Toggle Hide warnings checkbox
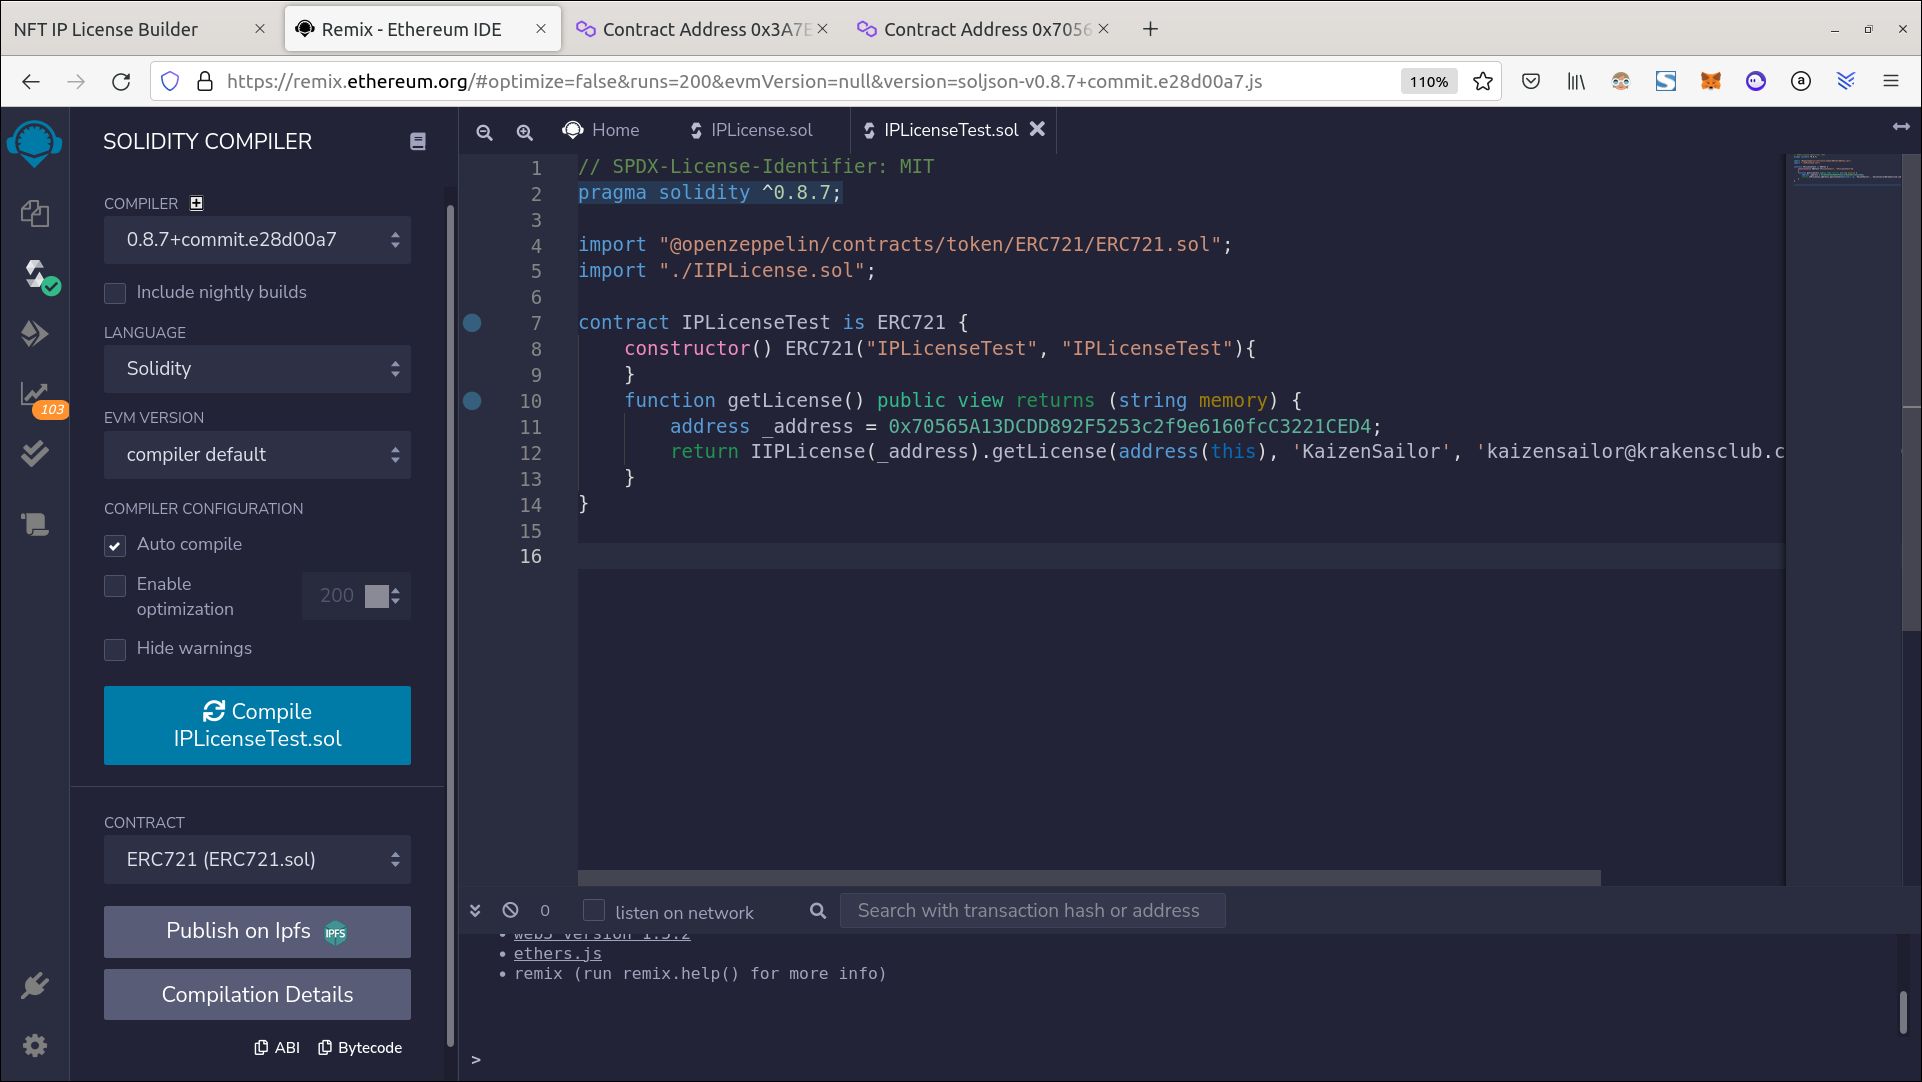The width and height of the screenshot is (1922, 1082). click(116, 648)
